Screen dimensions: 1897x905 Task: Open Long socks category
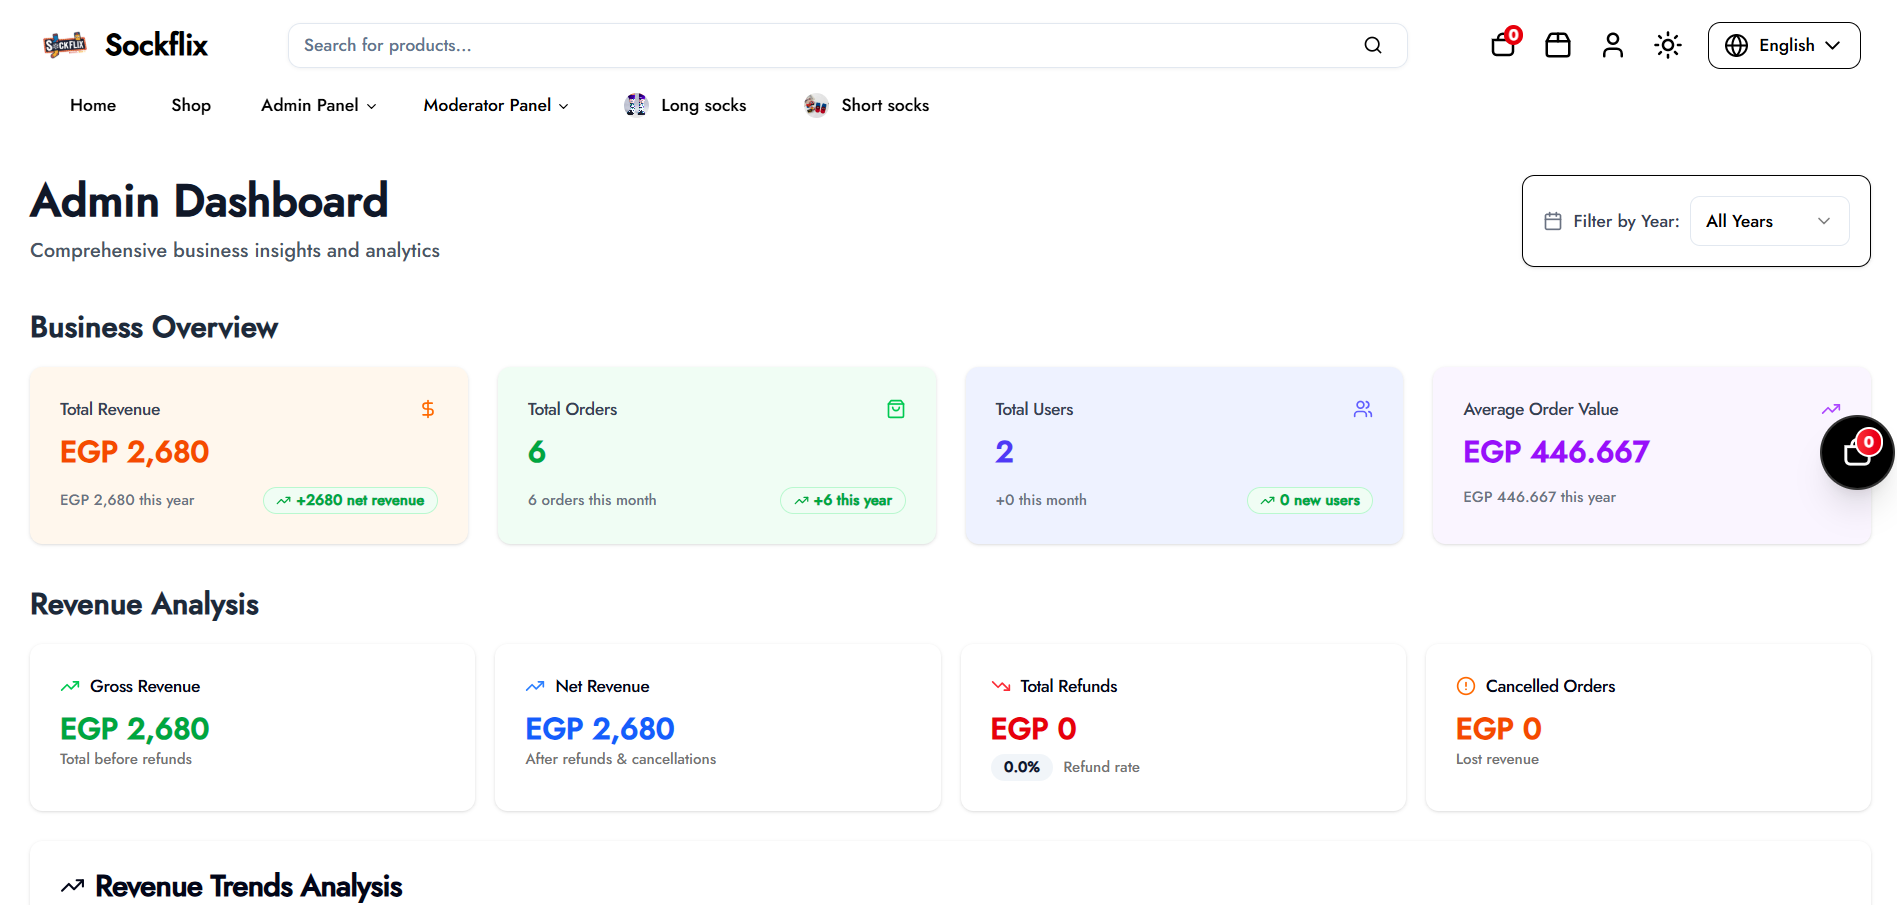(704, 105)
